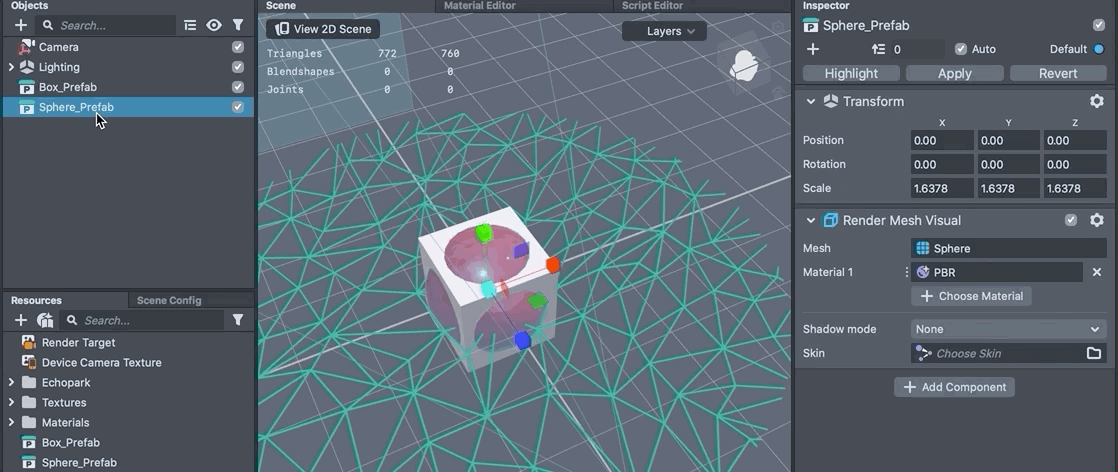Click the eye visibility icon in Objects toolbar
Screen dimensions: 1118x472
(214, 25)
